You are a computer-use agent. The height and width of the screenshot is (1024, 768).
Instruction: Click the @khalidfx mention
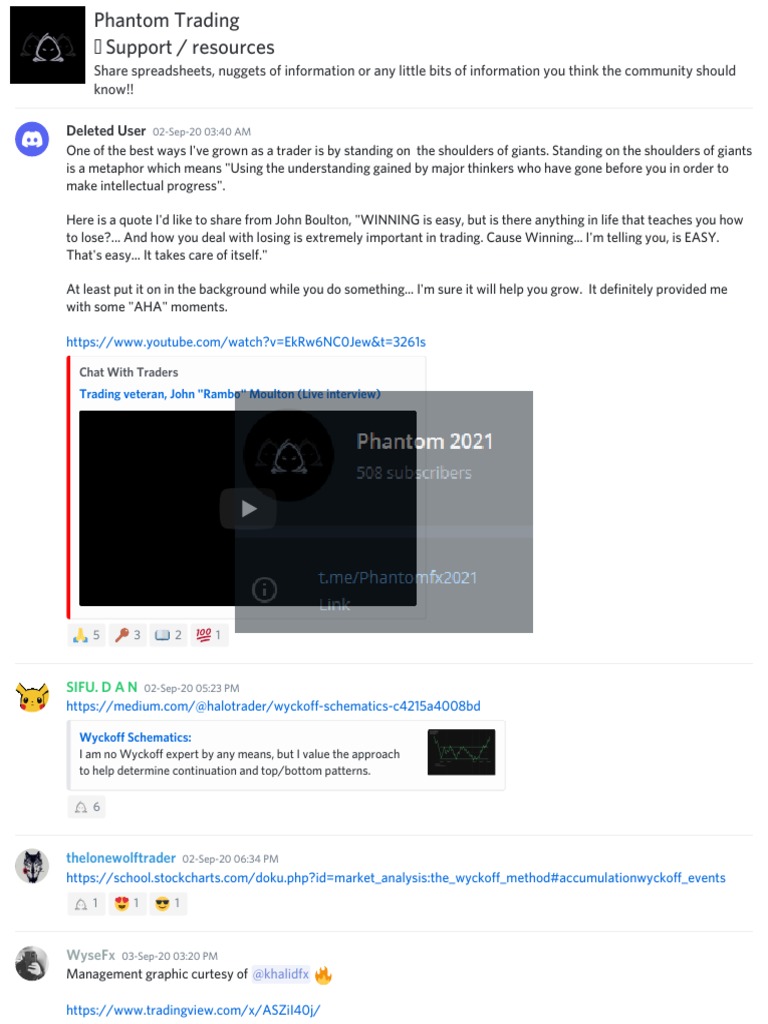pyautogui.click(x=281, y=974)
